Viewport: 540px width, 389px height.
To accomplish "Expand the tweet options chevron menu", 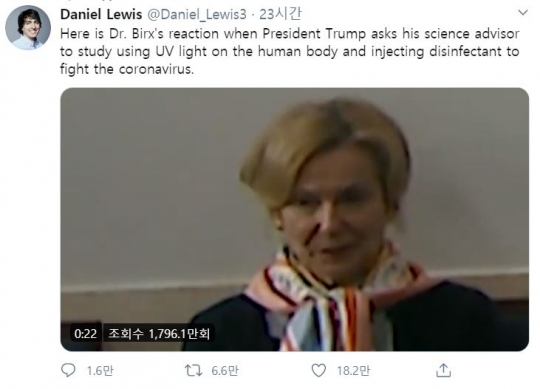I will 523,13.
